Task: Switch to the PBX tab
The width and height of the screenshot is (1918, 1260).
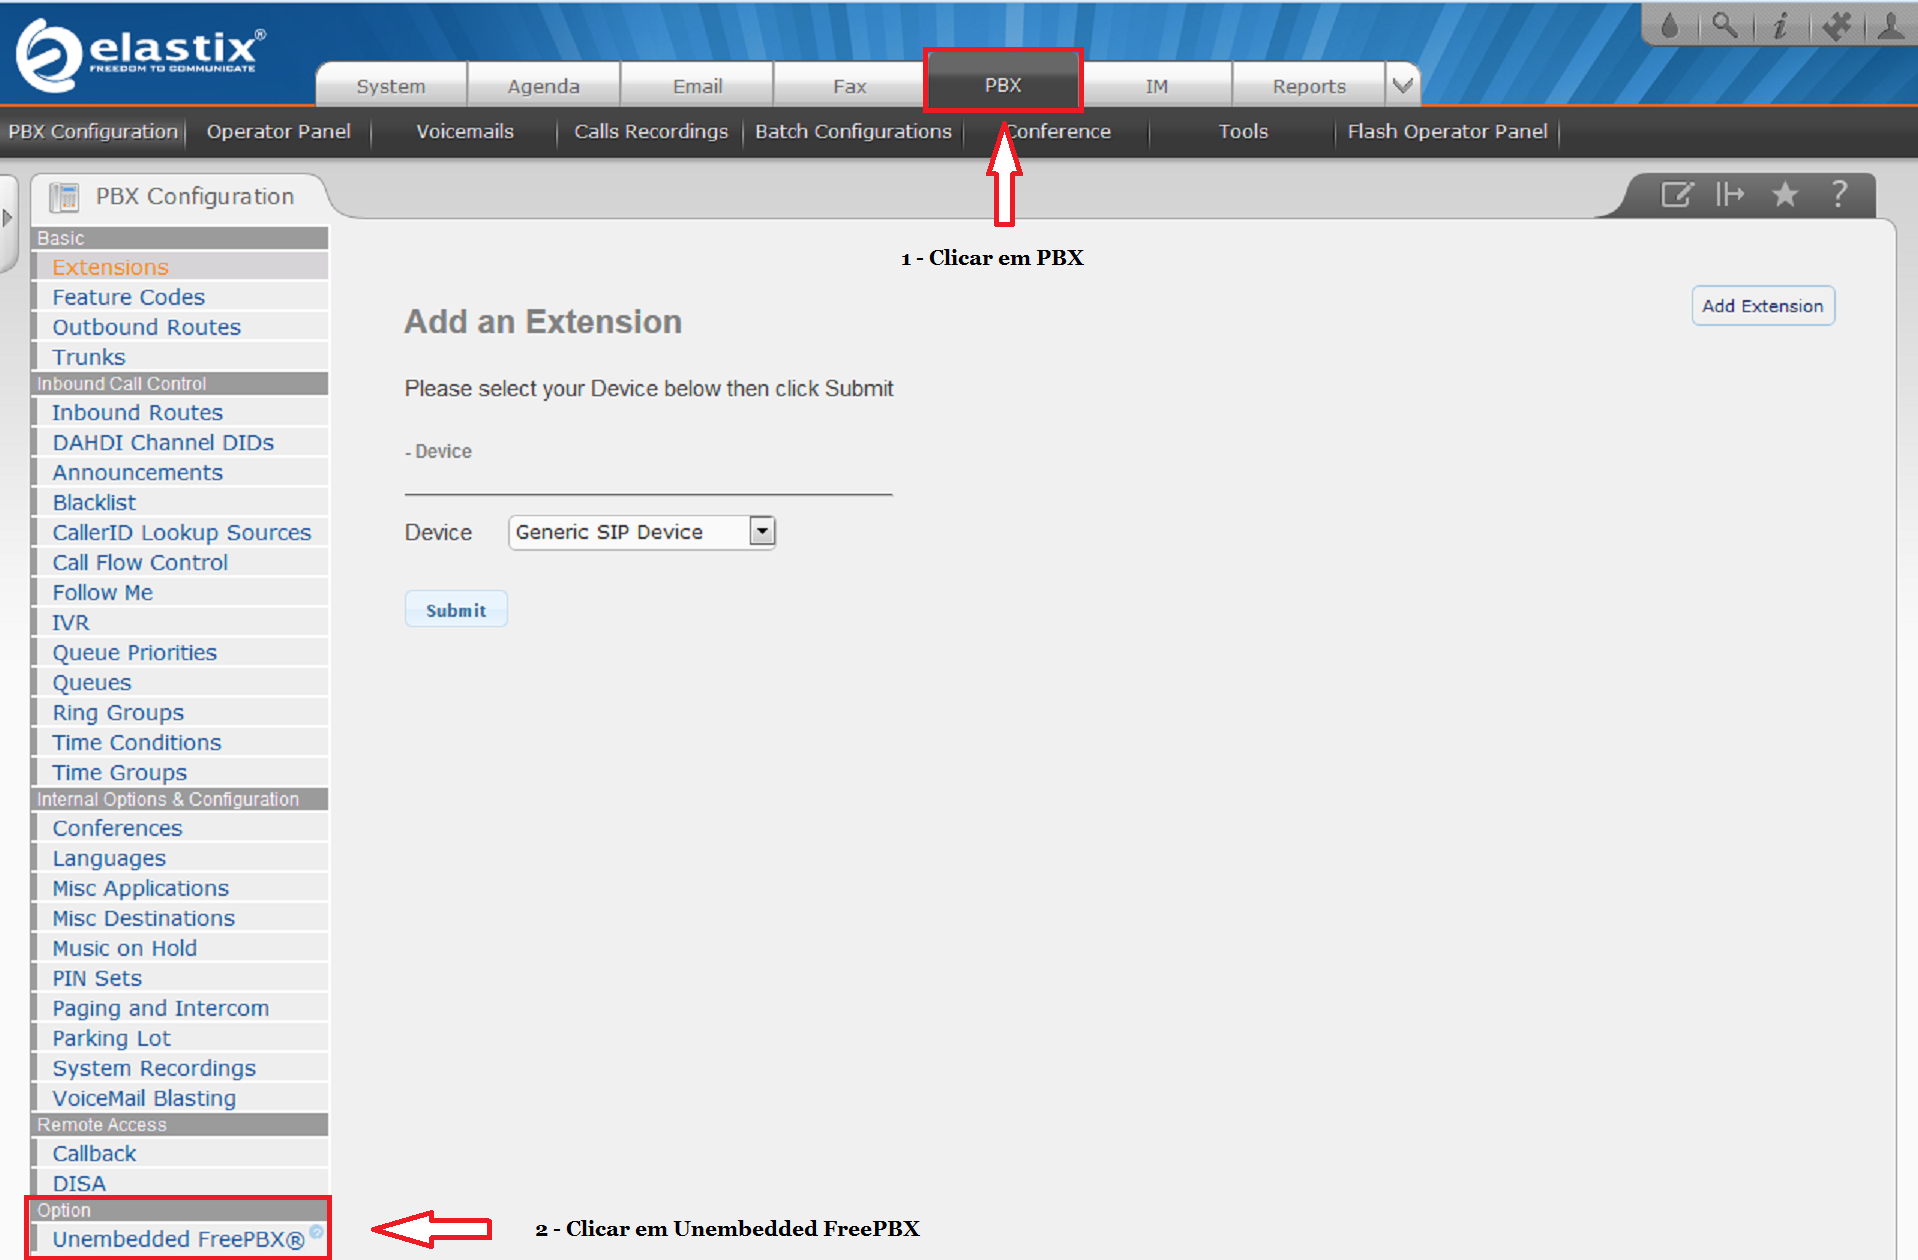Action: coord(1002,85)
